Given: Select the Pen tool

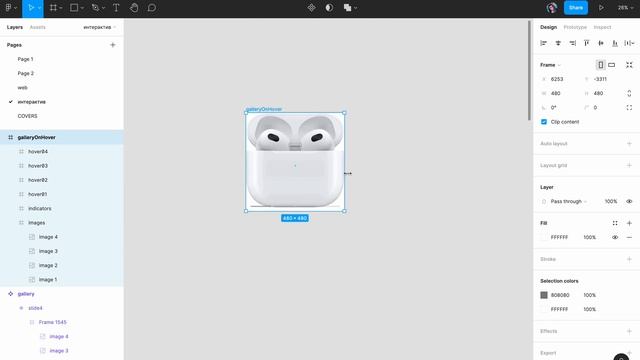Looking at the screenshot, I should pos(95,8).
